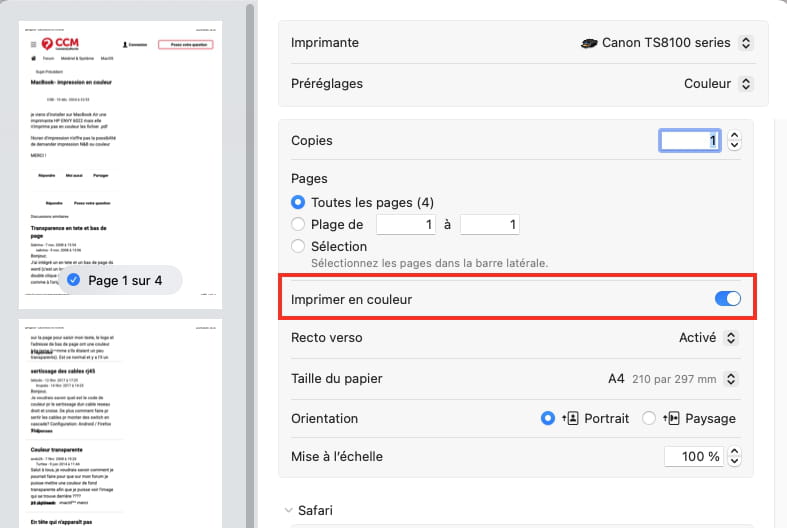787x528 pixels.
Task: Click the page range start field
Action: pyautogui.click(x=406, y=225)
